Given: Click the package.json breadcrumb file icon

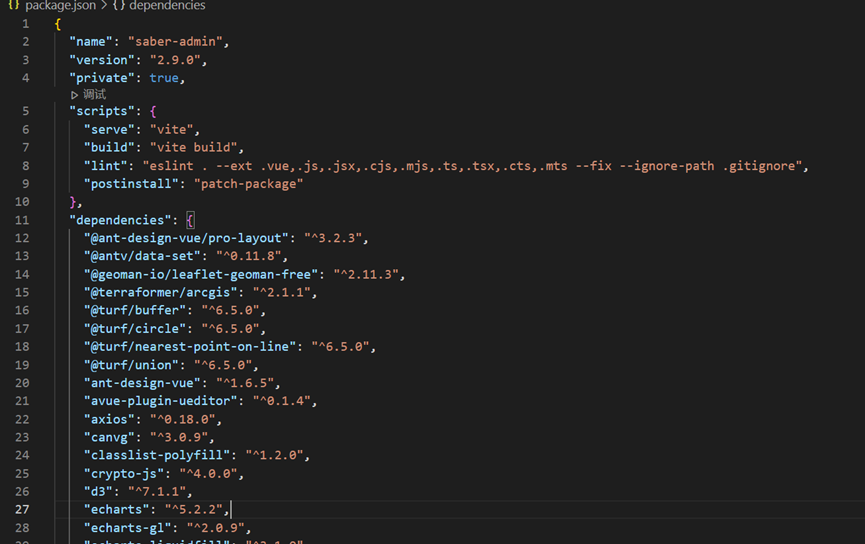Looking at the screenshot, I should 13,6.
